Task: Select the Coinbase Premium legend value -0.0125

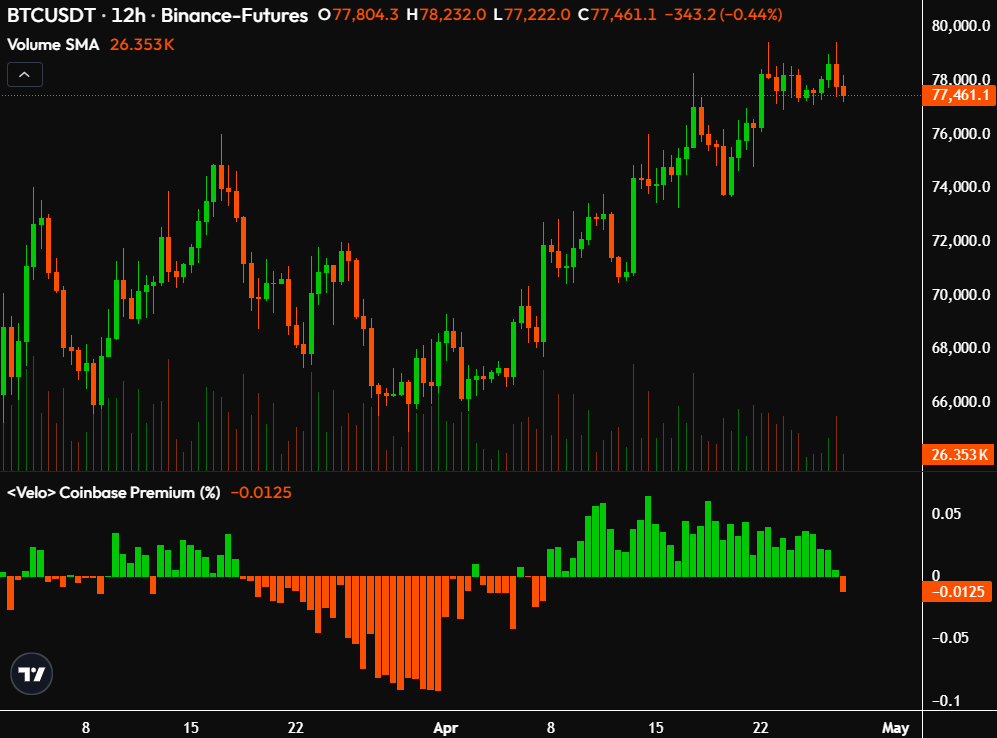Action: pyautogui.click(x=261, y=493)
